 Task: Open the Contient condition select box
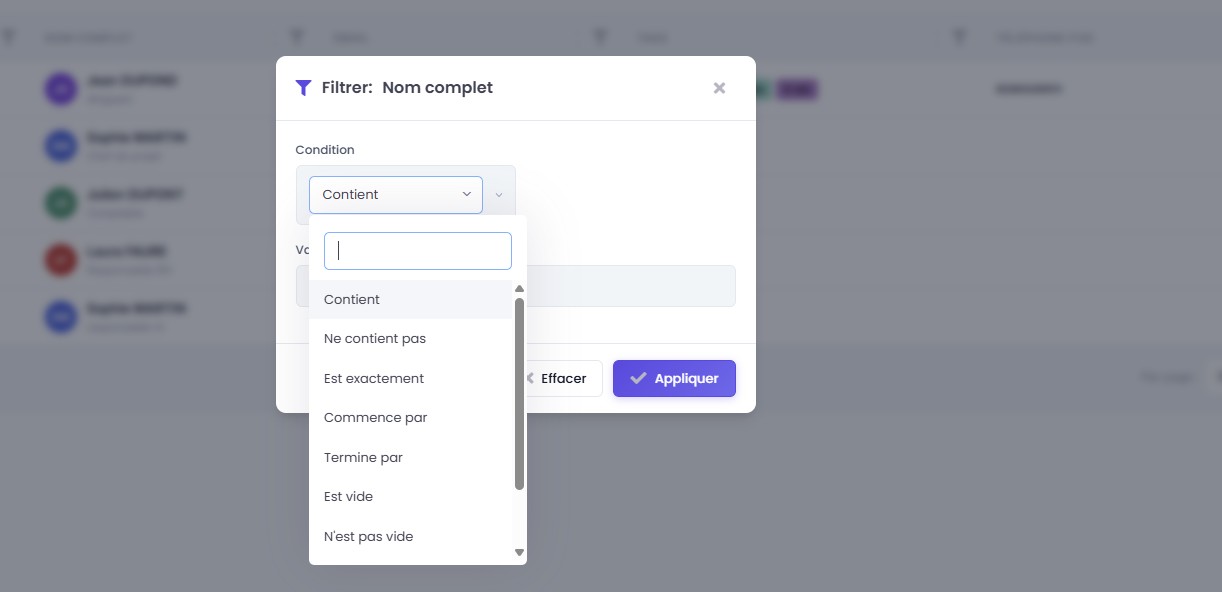(395, 195)
